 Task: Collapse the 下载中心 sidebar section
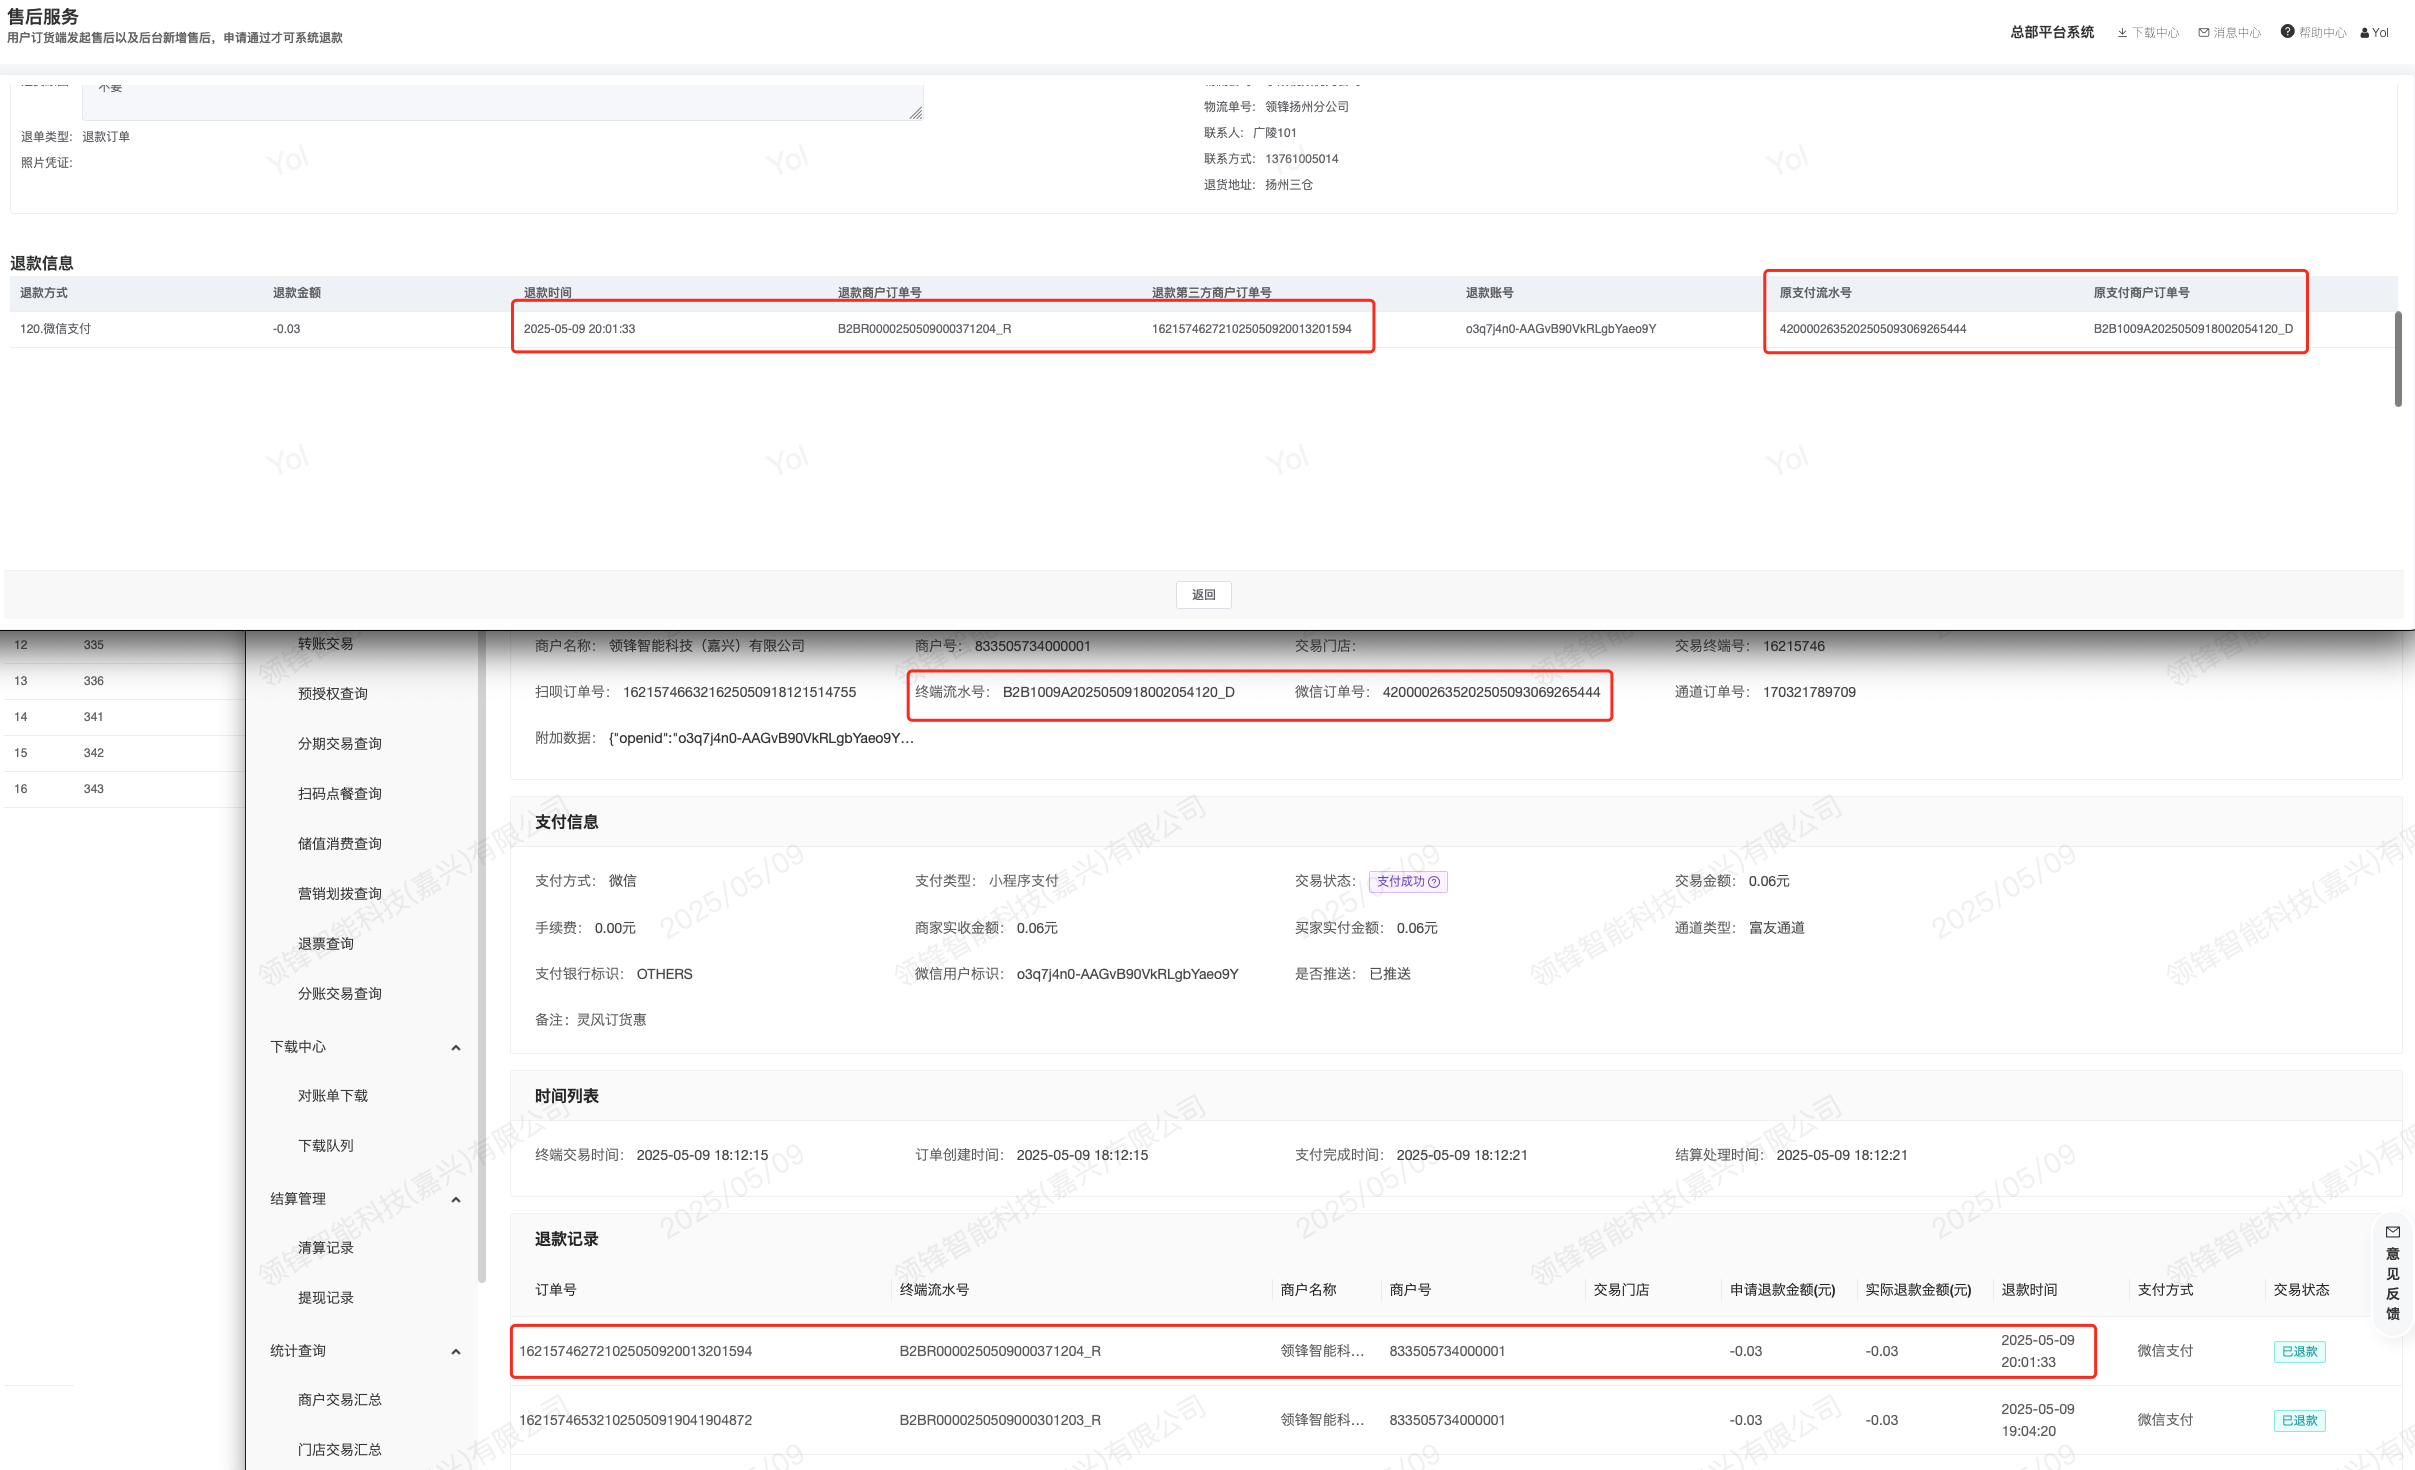coord(456,1048)
